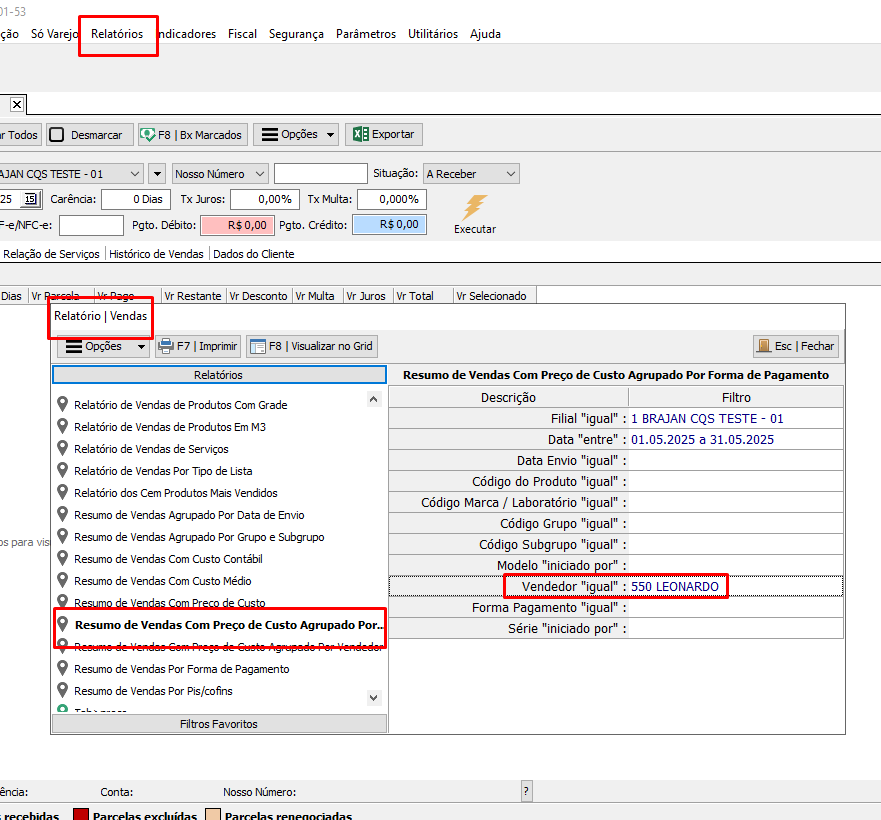
Task: Click the Executar lightning bolt icon
Action: tap(474, 208)
